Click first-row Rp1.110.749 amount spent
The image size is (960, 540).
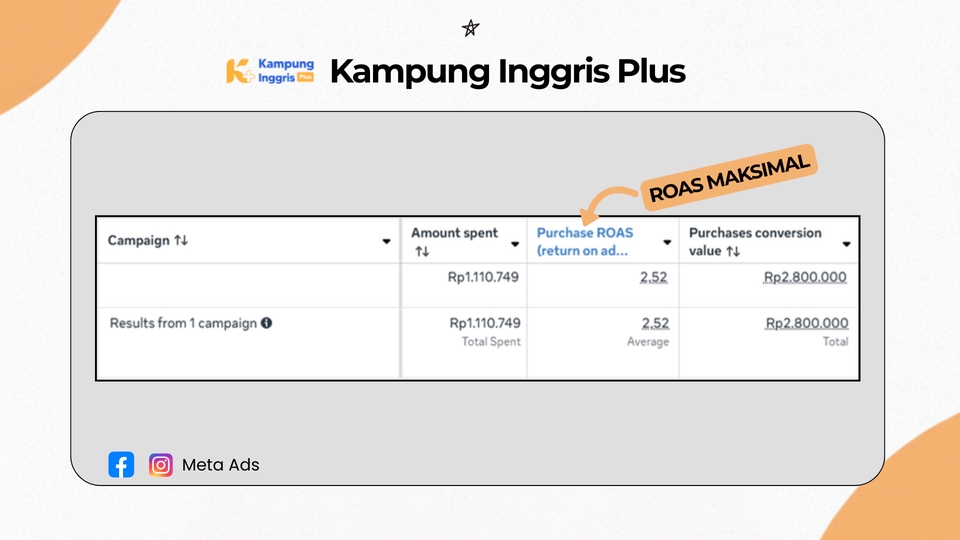tap(483, 277)
